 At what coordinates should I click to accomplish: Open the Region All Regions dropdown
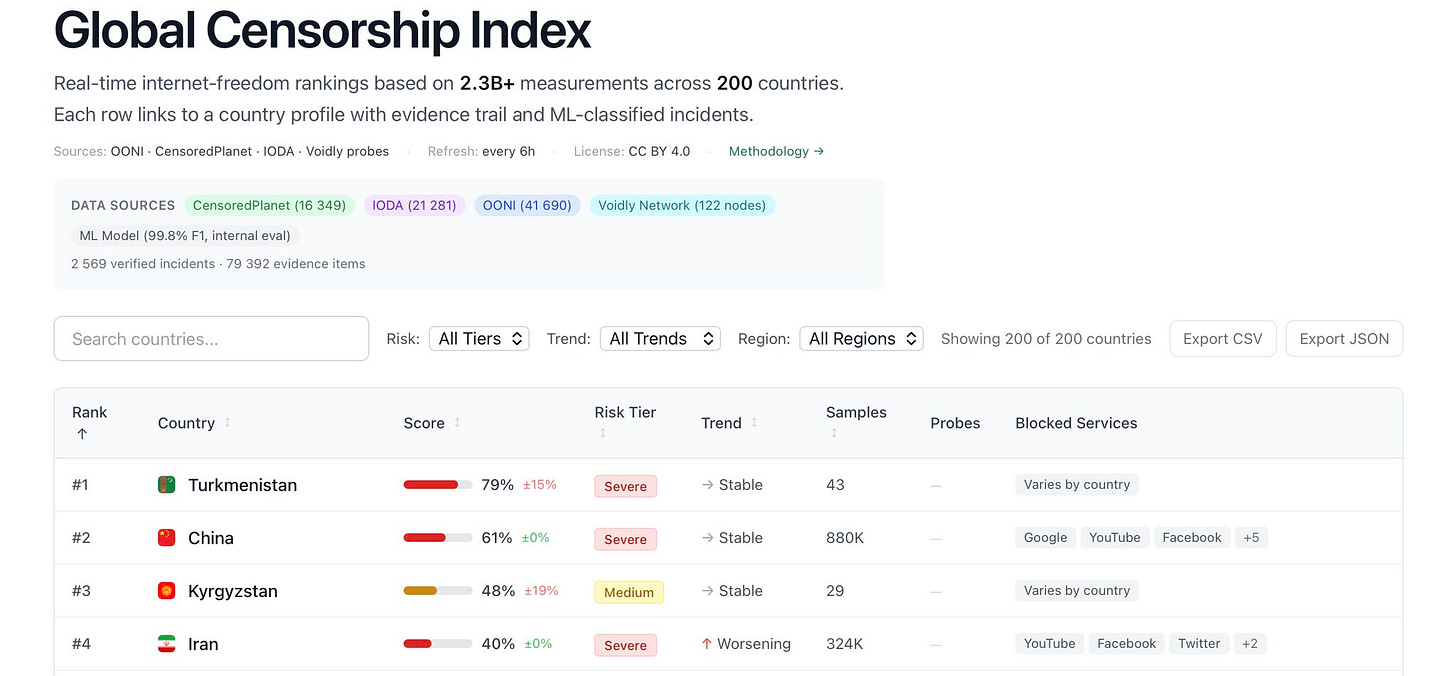(861, 339)
